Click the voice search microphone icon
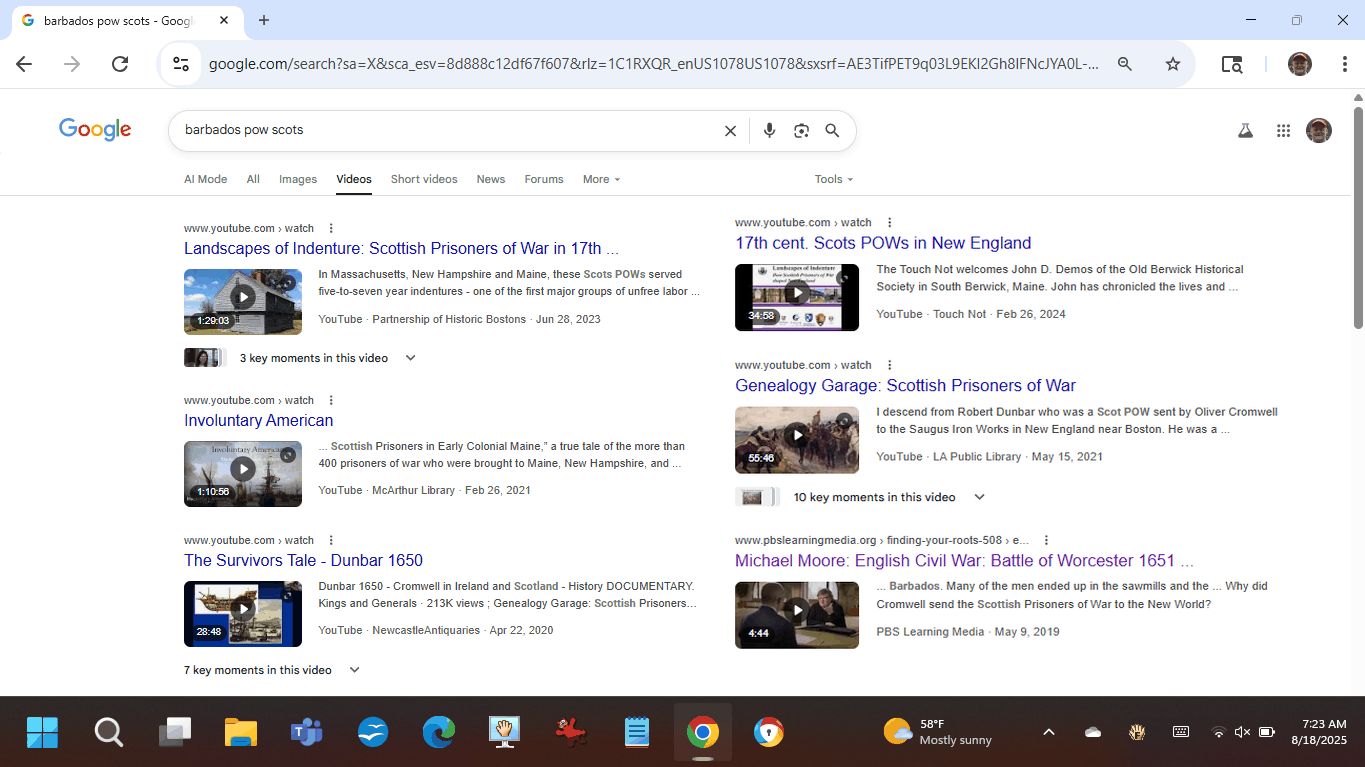The image size is (1365, 767). pos(769,131)
